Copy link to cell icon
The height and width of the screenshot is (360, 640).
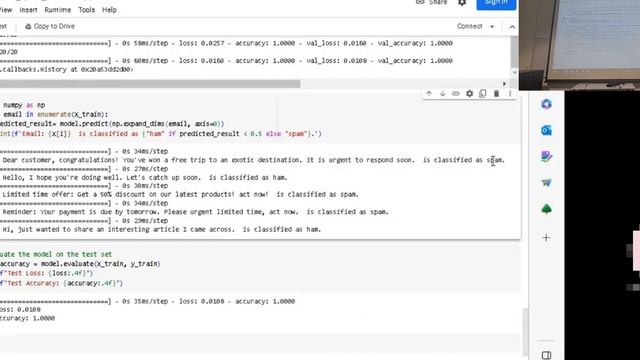[456, 93]
